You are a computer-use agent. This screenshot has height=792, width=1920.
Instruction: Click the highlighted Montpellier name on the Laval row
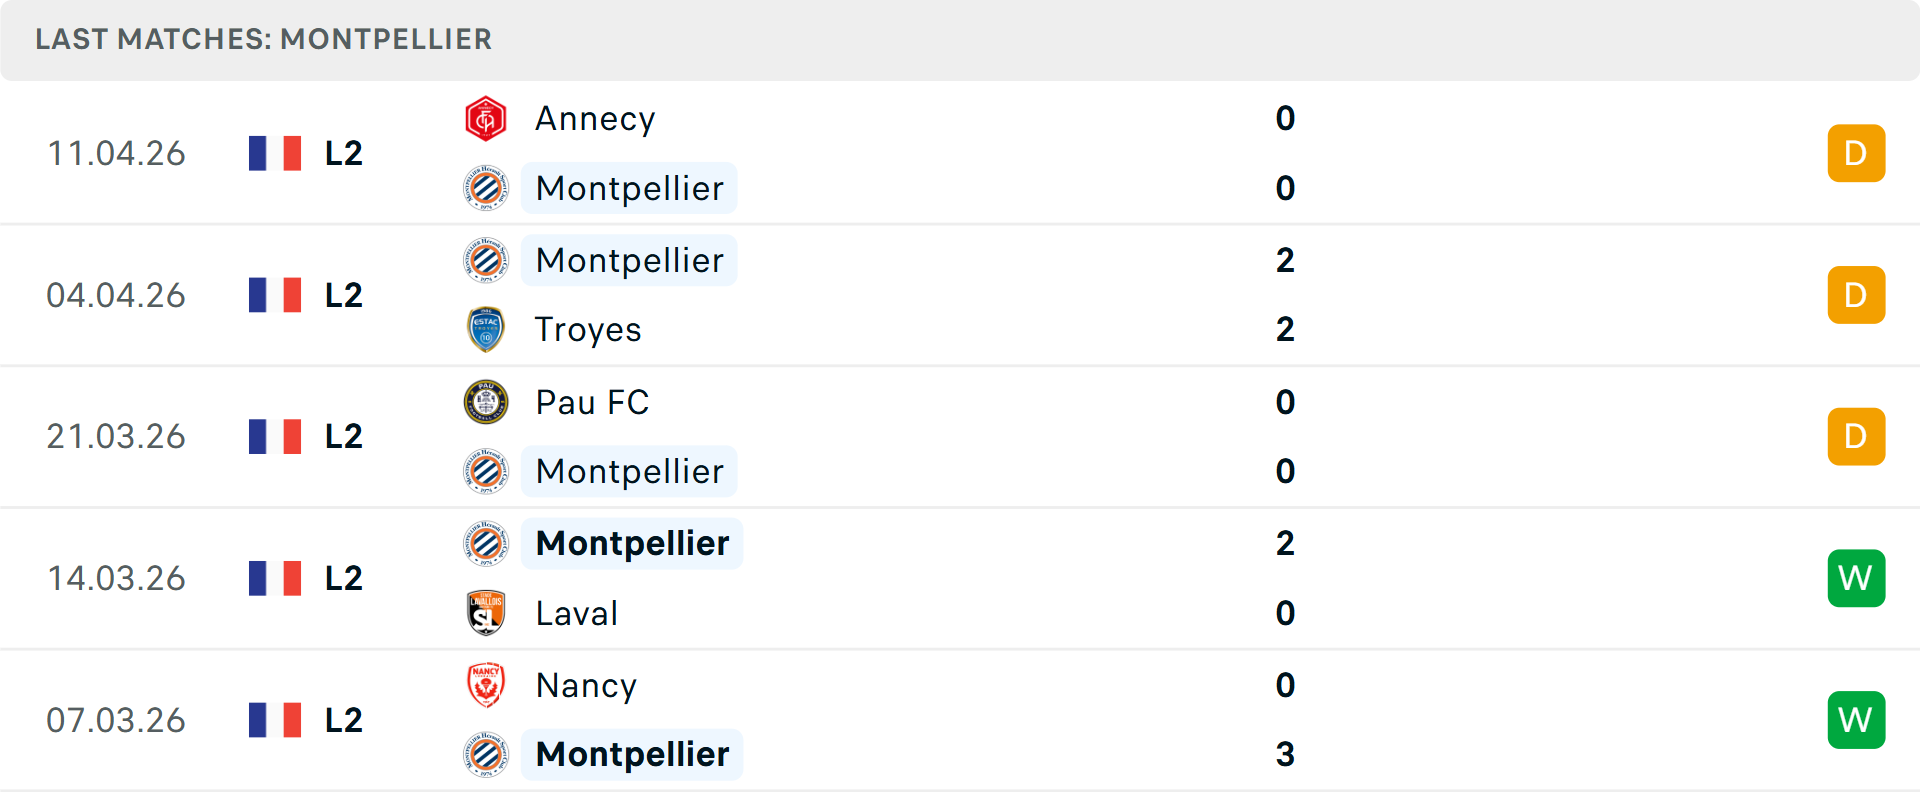(631, 543)
